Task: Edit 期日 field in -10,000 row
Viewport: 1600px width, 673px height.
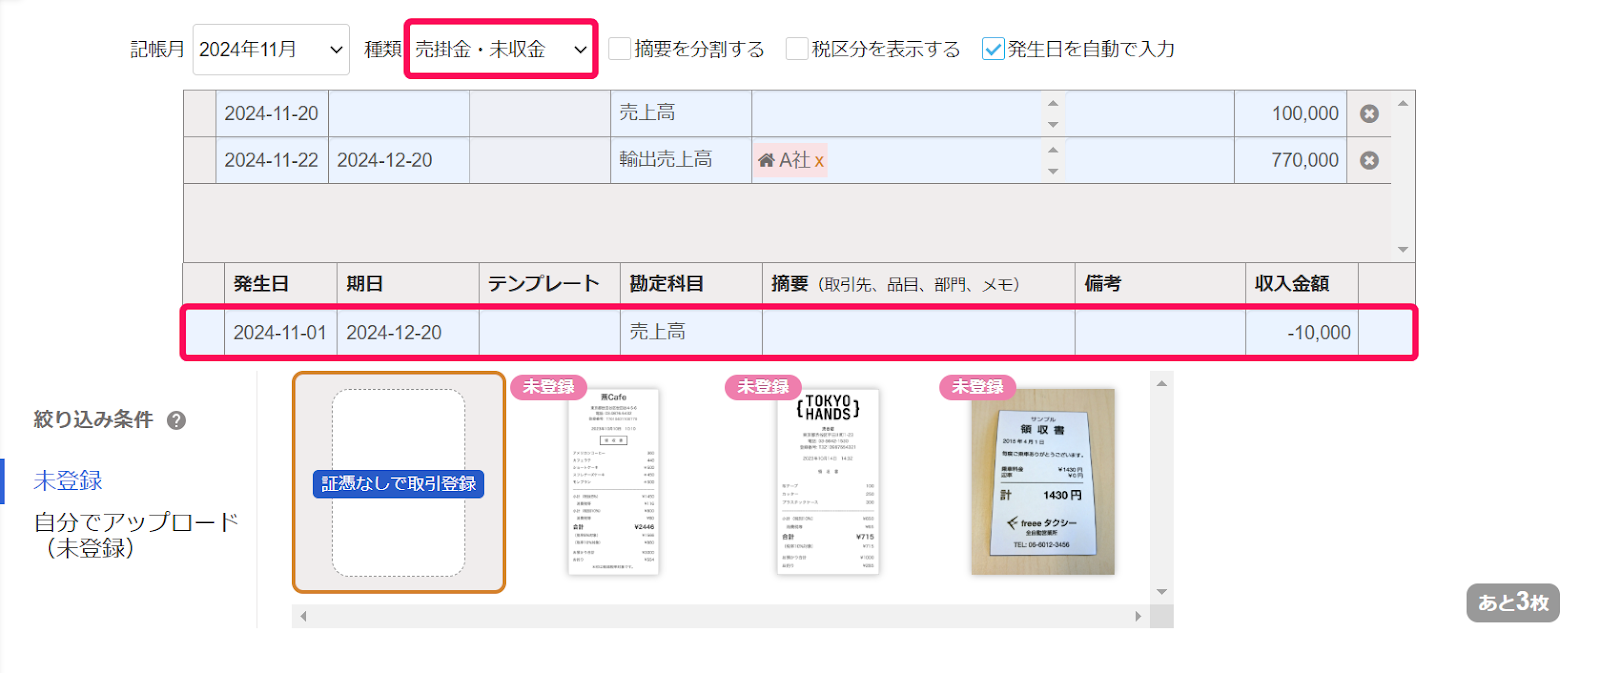Action: (x=408, y=333)
